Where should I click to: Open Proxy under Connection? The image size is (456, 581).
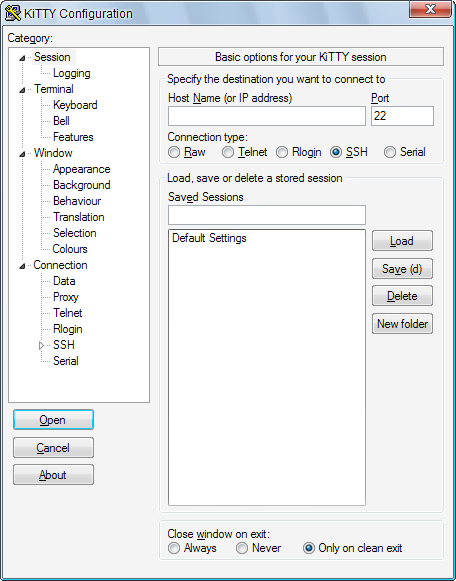[66, 297]
